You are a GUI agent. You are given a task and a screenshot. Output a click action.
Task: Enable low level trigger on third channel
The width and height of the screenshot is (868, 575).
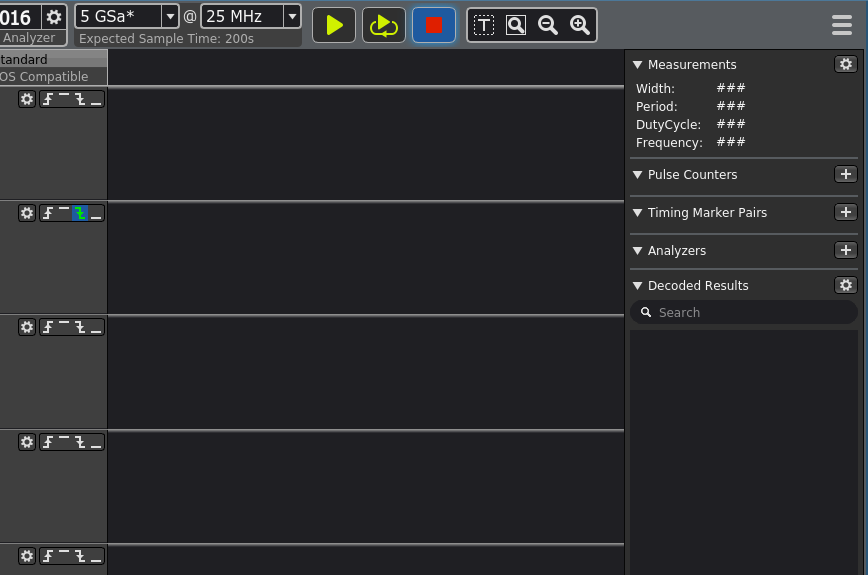pyautogui.click(x=96, y=327)
